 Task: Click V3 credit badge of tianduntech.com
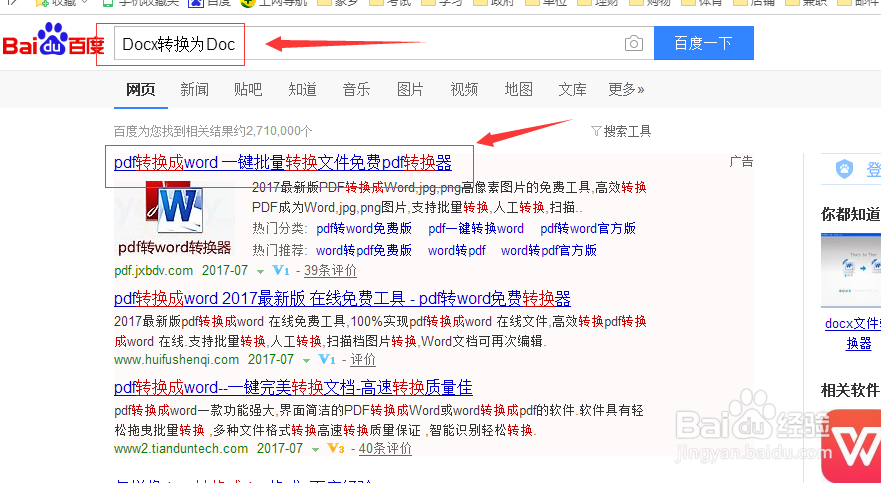coord(336,449)
